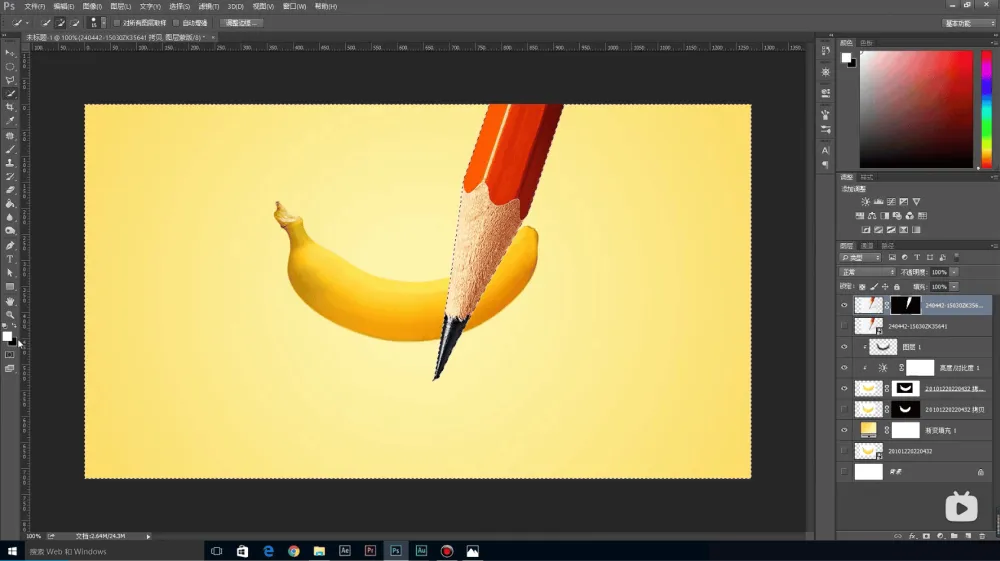
Task: Choose the Eraser tool
Action: tap(10, 190)
